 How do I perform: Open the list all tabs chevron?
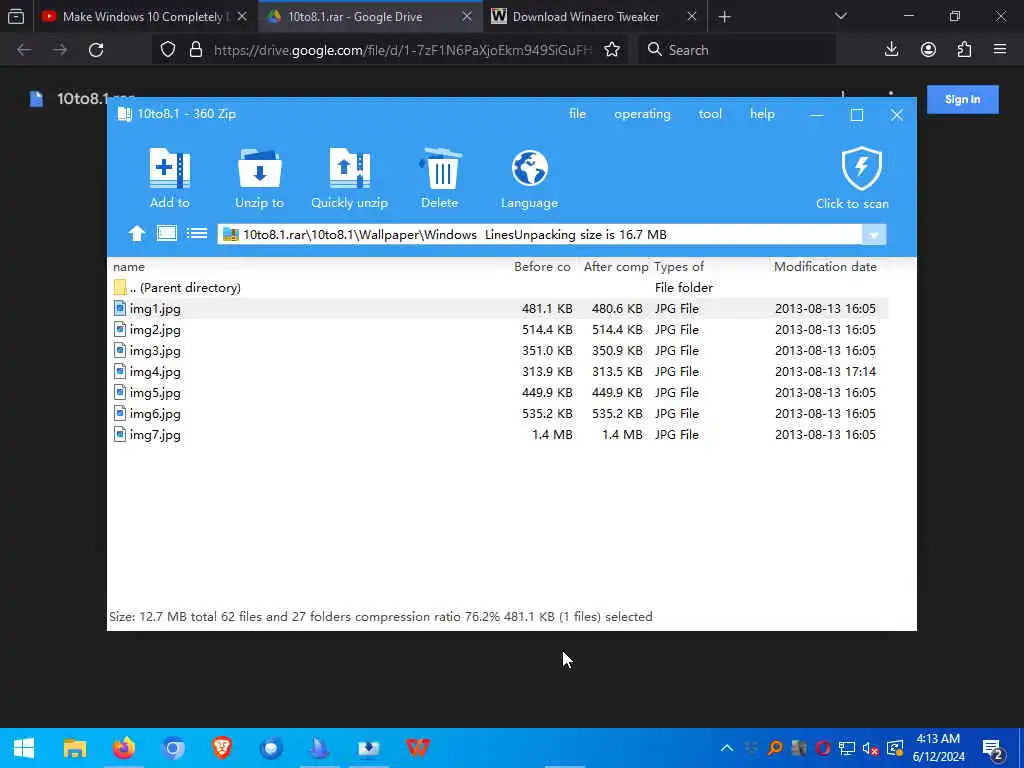[x=841, y=16]
